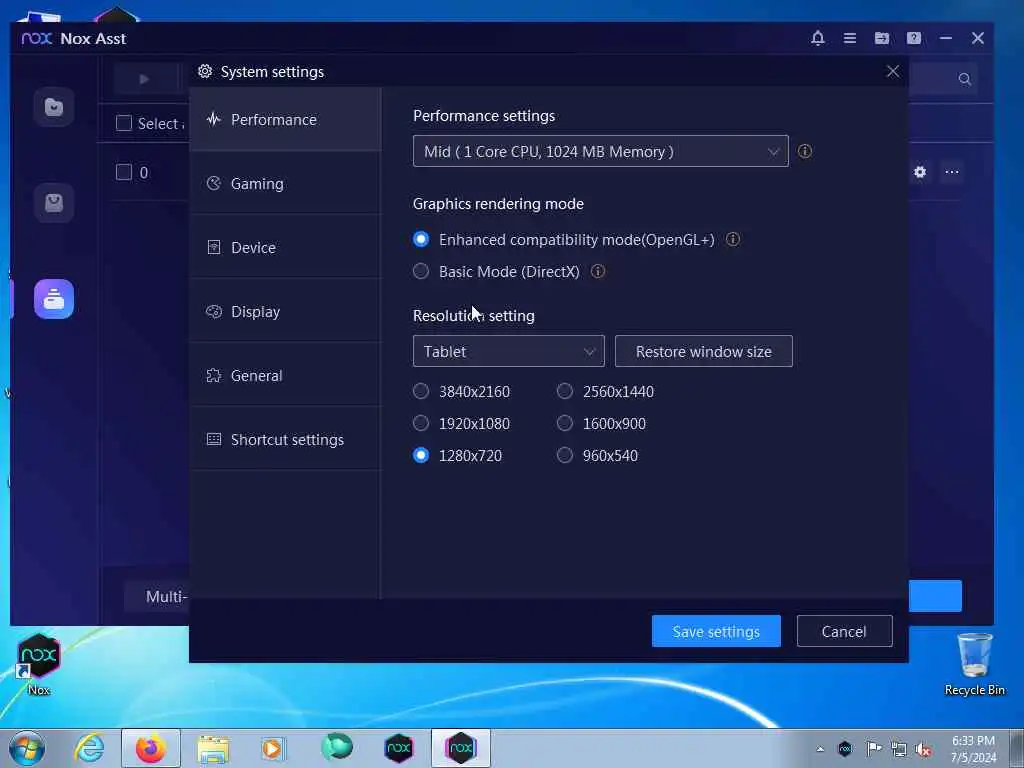
Task: Show info for Basic Mode DirectX
Action: pyautogui.click(x=598, y=271)
